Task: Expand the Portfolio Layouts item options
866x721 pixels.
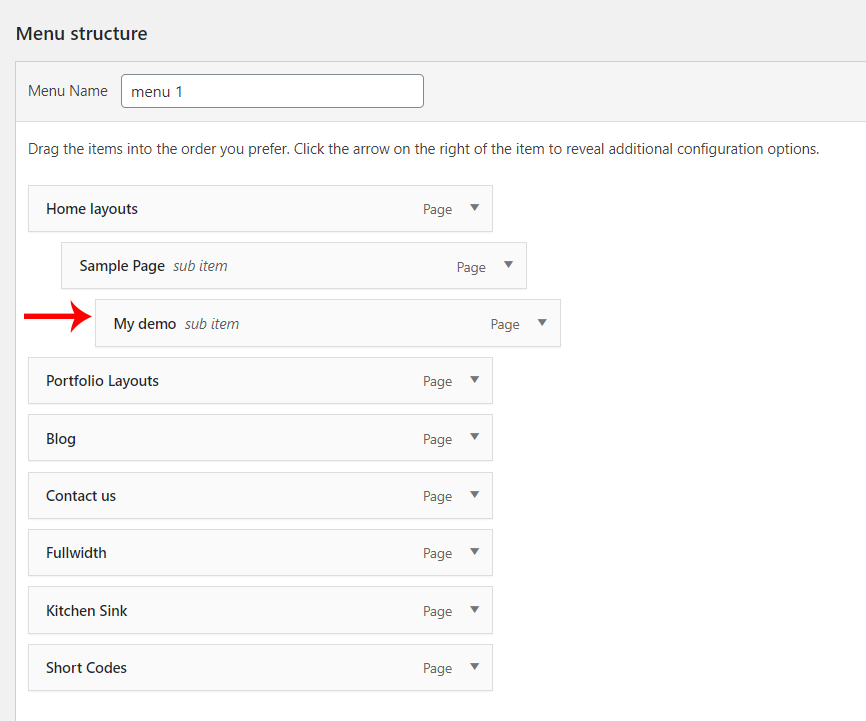Action: click(474, 380)
